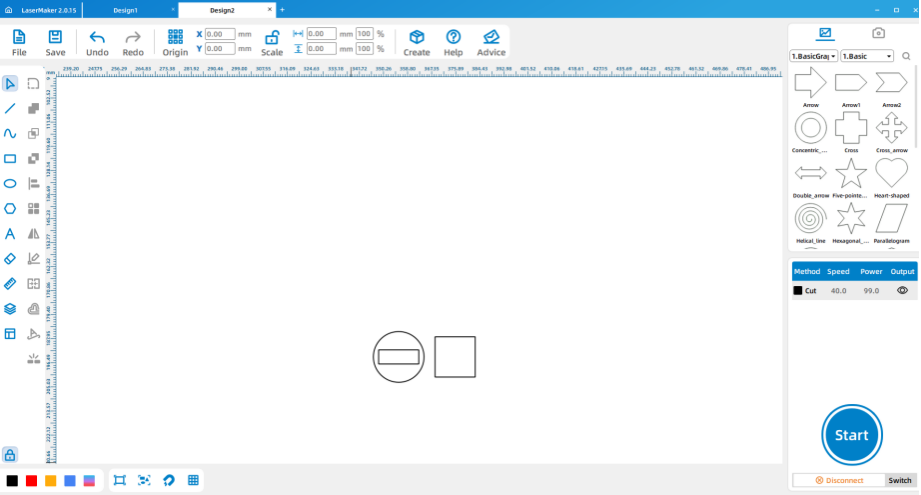Image resolution: width=921 pixels, height=495 pixels.
Task: Open Help
Action: click(453, 37)
